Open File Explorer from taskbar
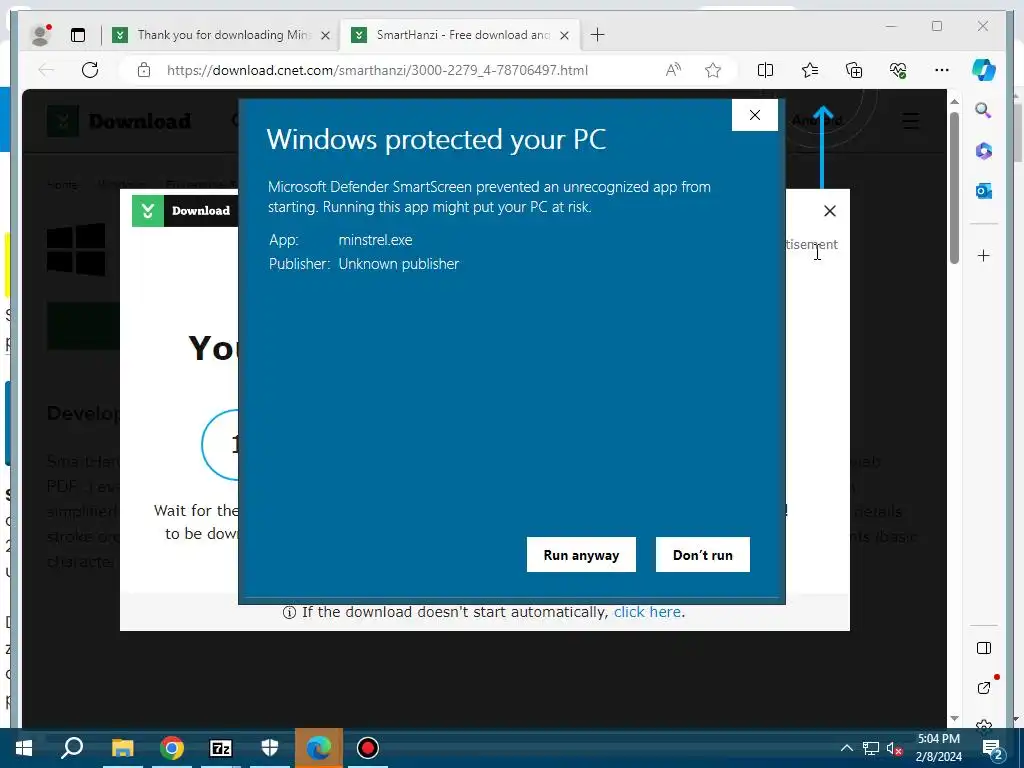This screenshot has width=1024, height=768. (122, 748)
